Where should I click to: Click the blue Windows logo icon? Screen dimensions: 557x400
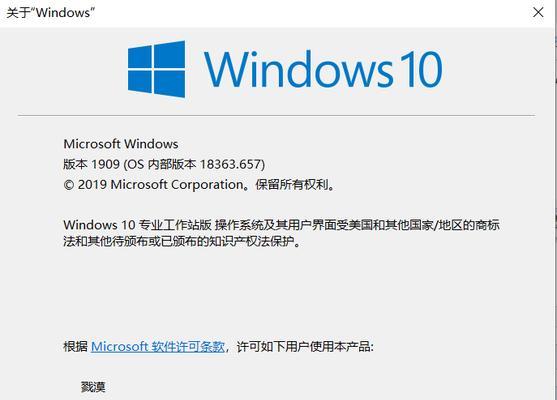pos(156,69)
